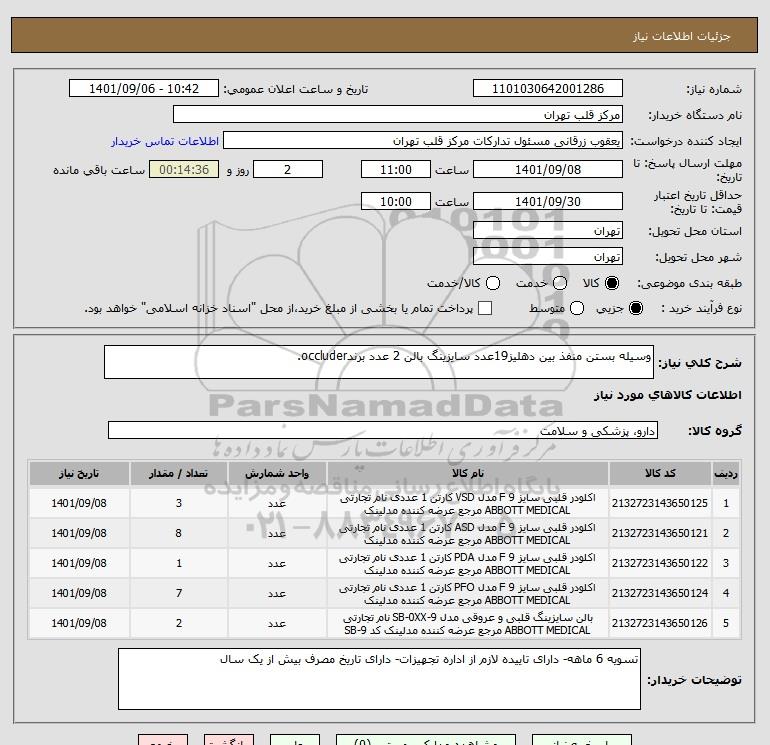Click the اطلاعات کالاهای مورد نیاز section title
This screenshot has height=745, width=770.
pyautogui.click(x=668, y=395)
